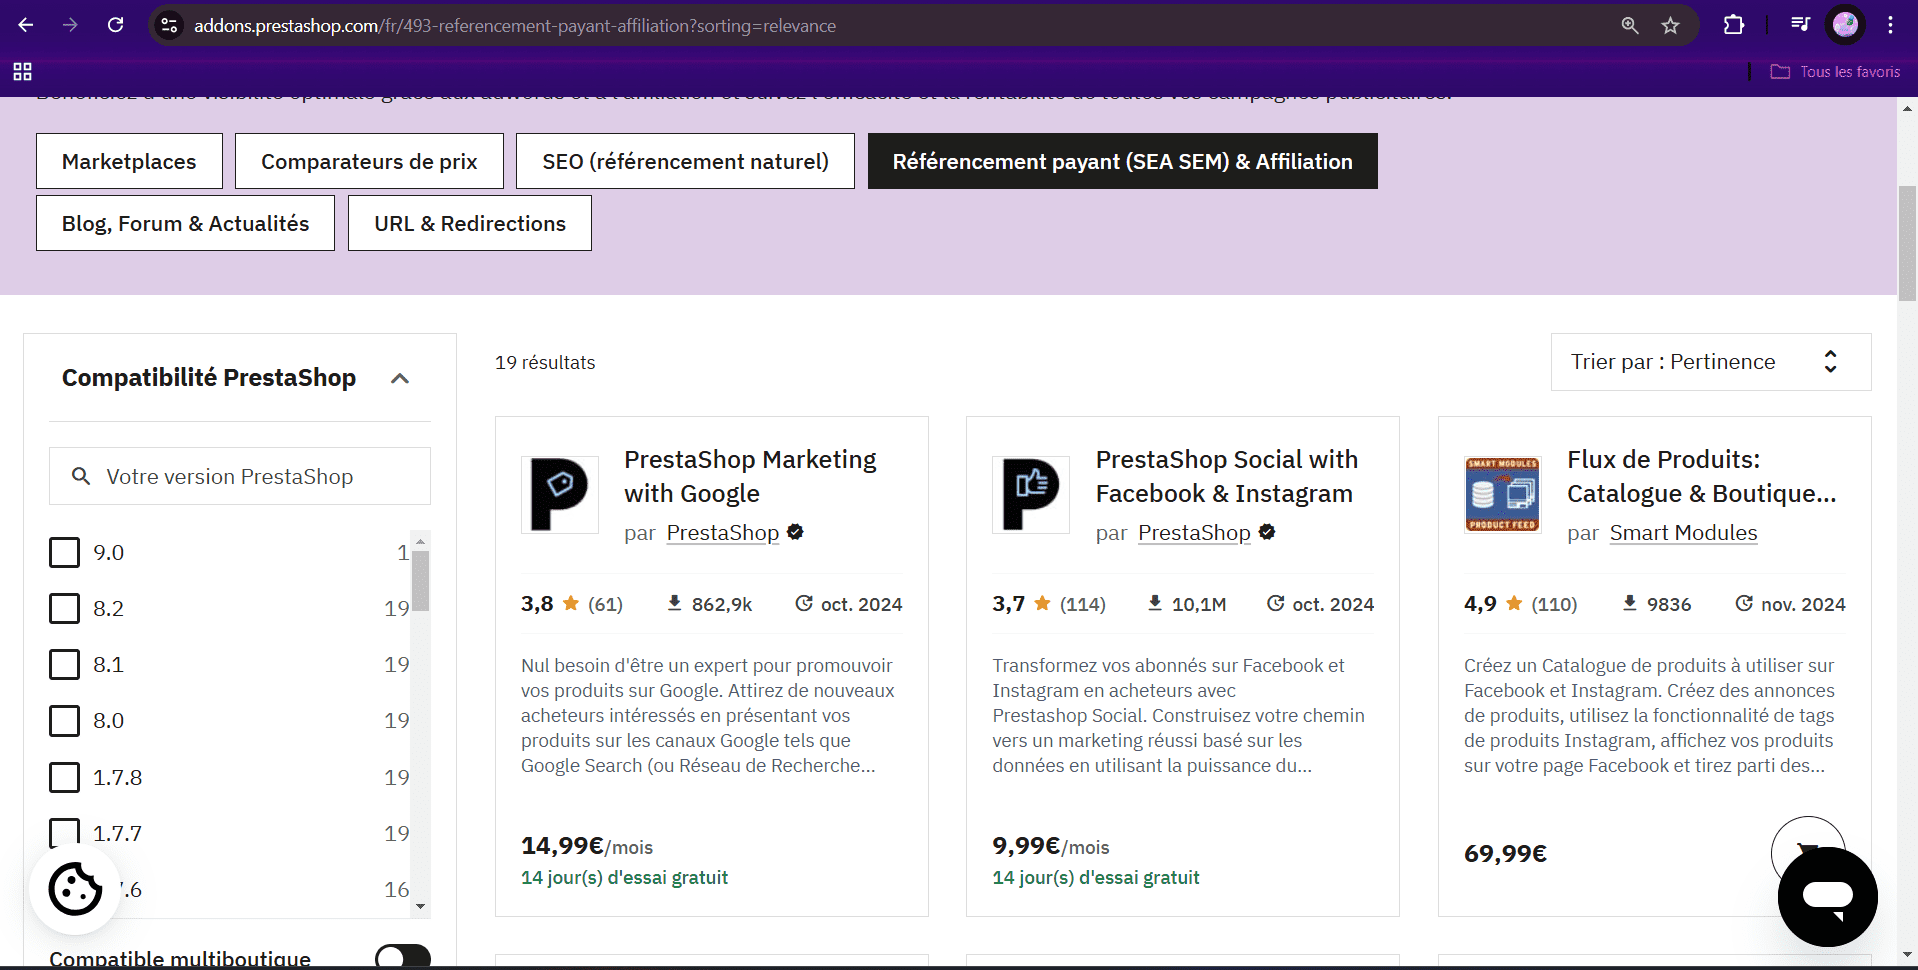Reload the current page
This screenshot has width=1918, height=970.
coord(116,25)
